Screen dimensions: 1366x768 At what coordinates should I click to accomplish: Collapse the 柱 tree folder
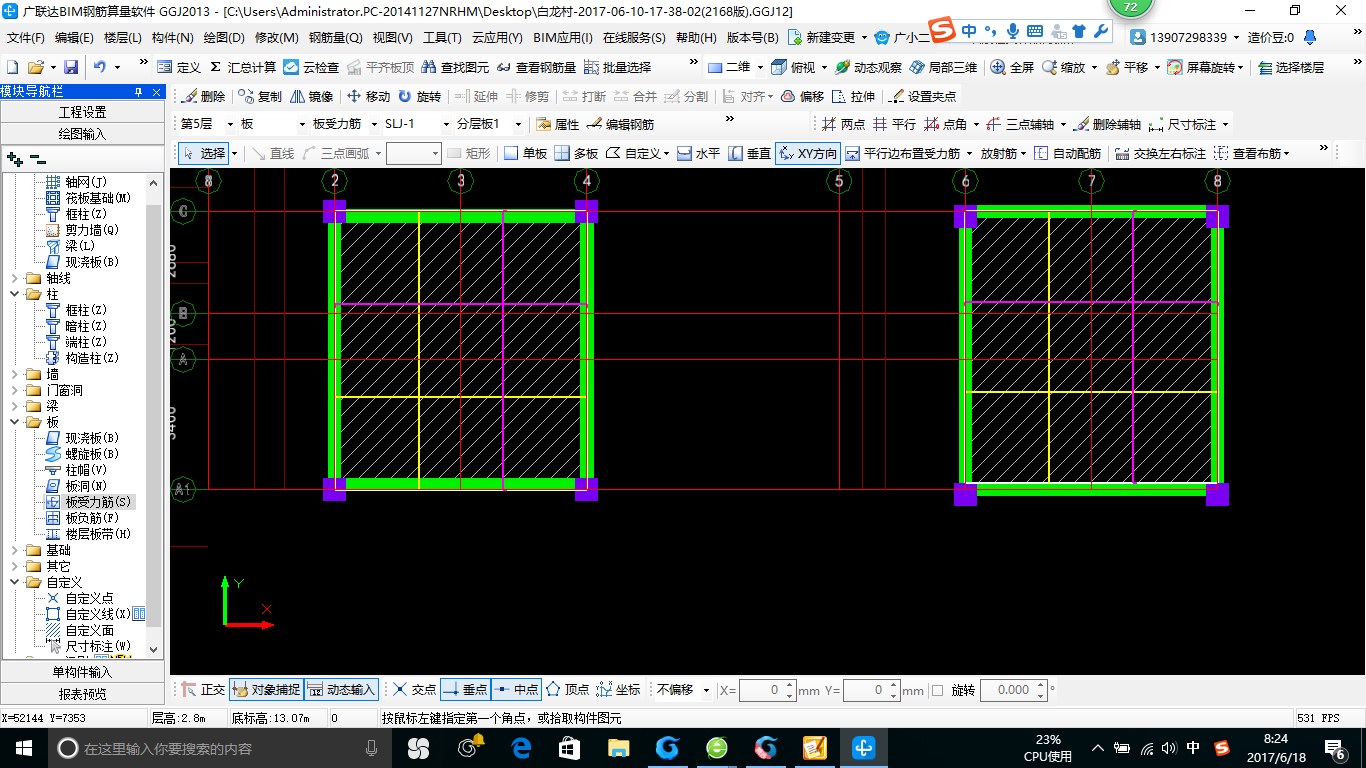pyautogui.click(x=14, y=294)
